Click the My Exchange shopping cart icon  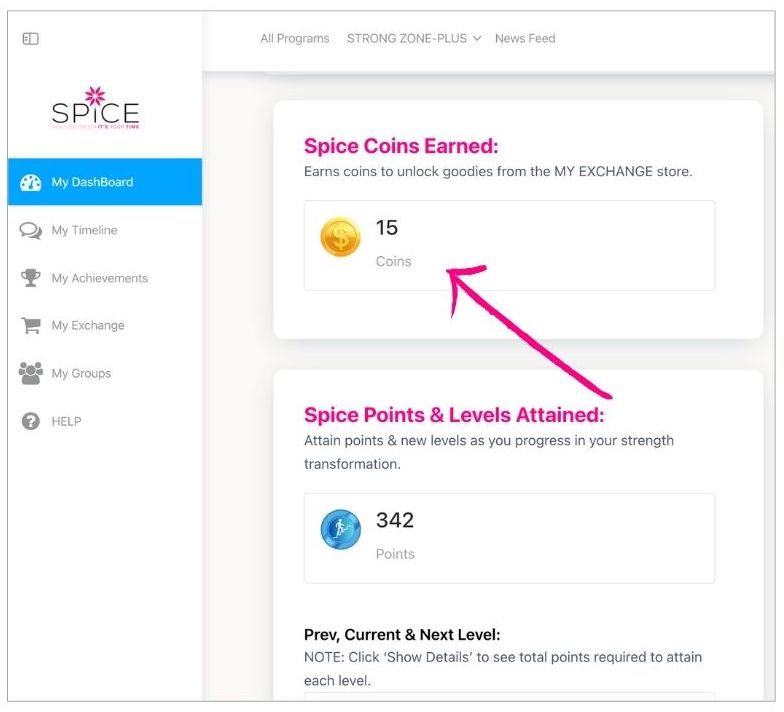[x=31, y=326]
